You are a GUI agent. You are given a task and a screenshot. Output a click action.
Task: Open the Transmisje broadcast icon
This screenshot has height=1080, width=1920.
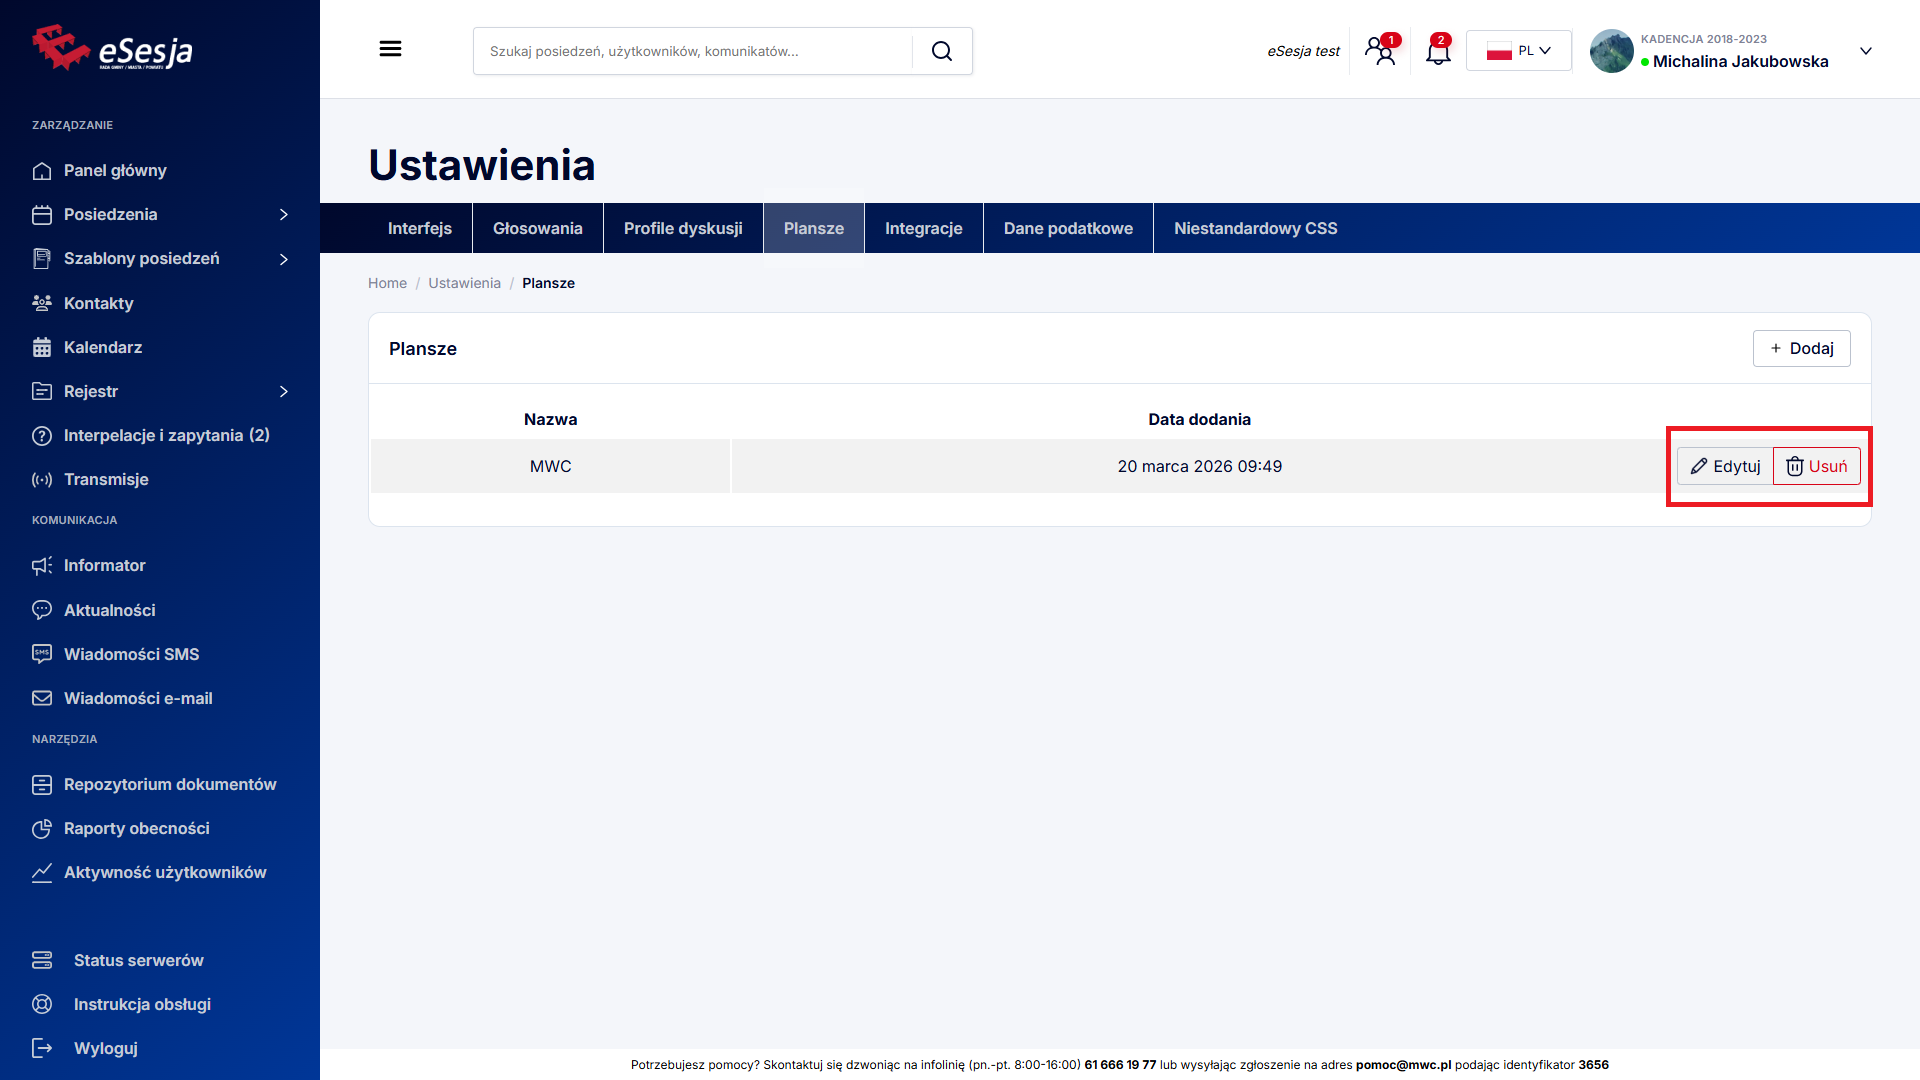point(42,479)
